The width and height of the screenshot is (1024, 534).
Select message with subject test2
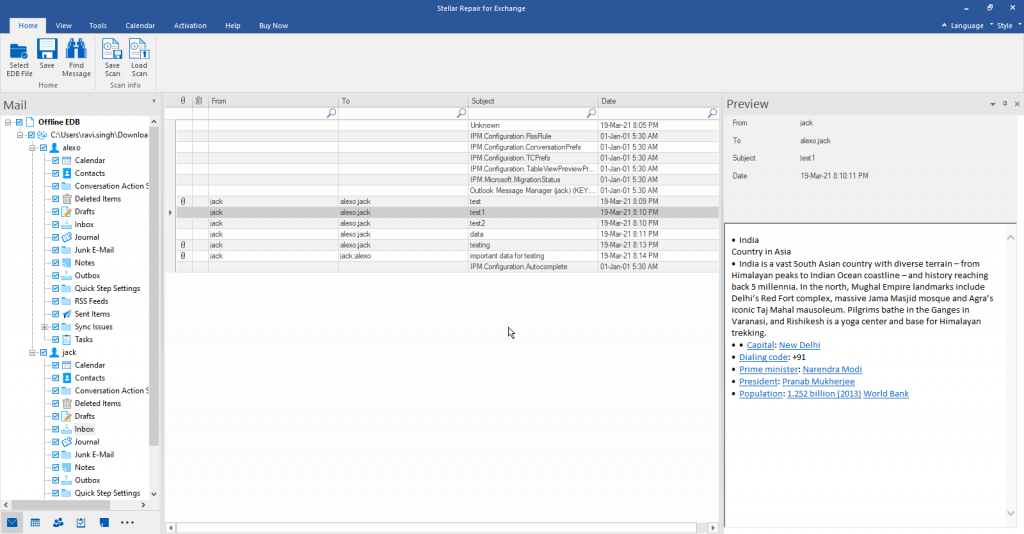pos(447,223)
